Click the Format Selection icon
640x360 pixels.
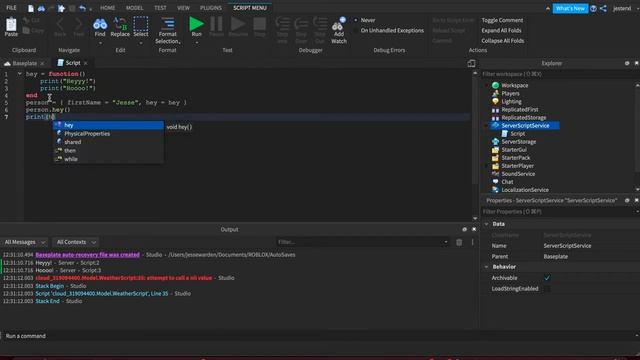point(167,24)
